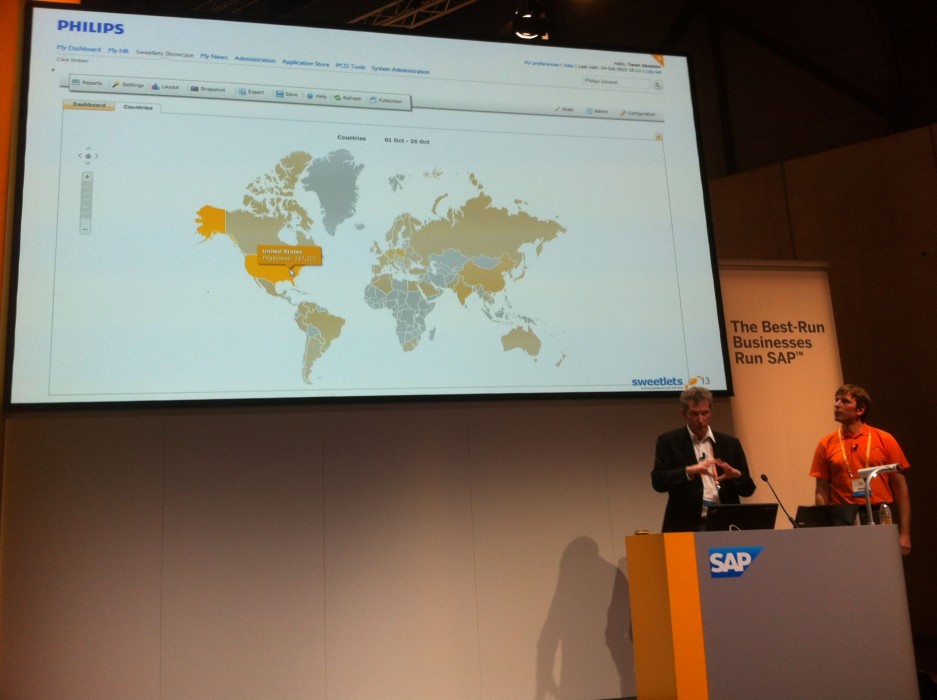937x700 pixels.
Task: Select the Countries tab
Action: (x=138, y=108)
